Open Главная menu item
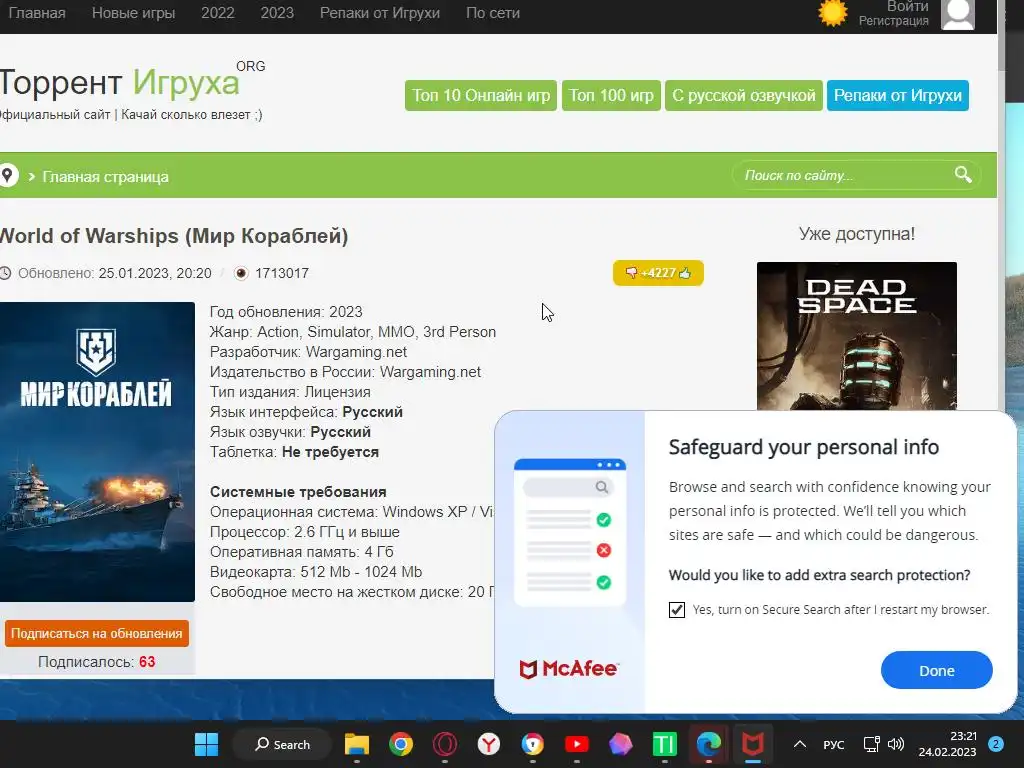This screenshot has width=1024, height=768. pos(37,13)
